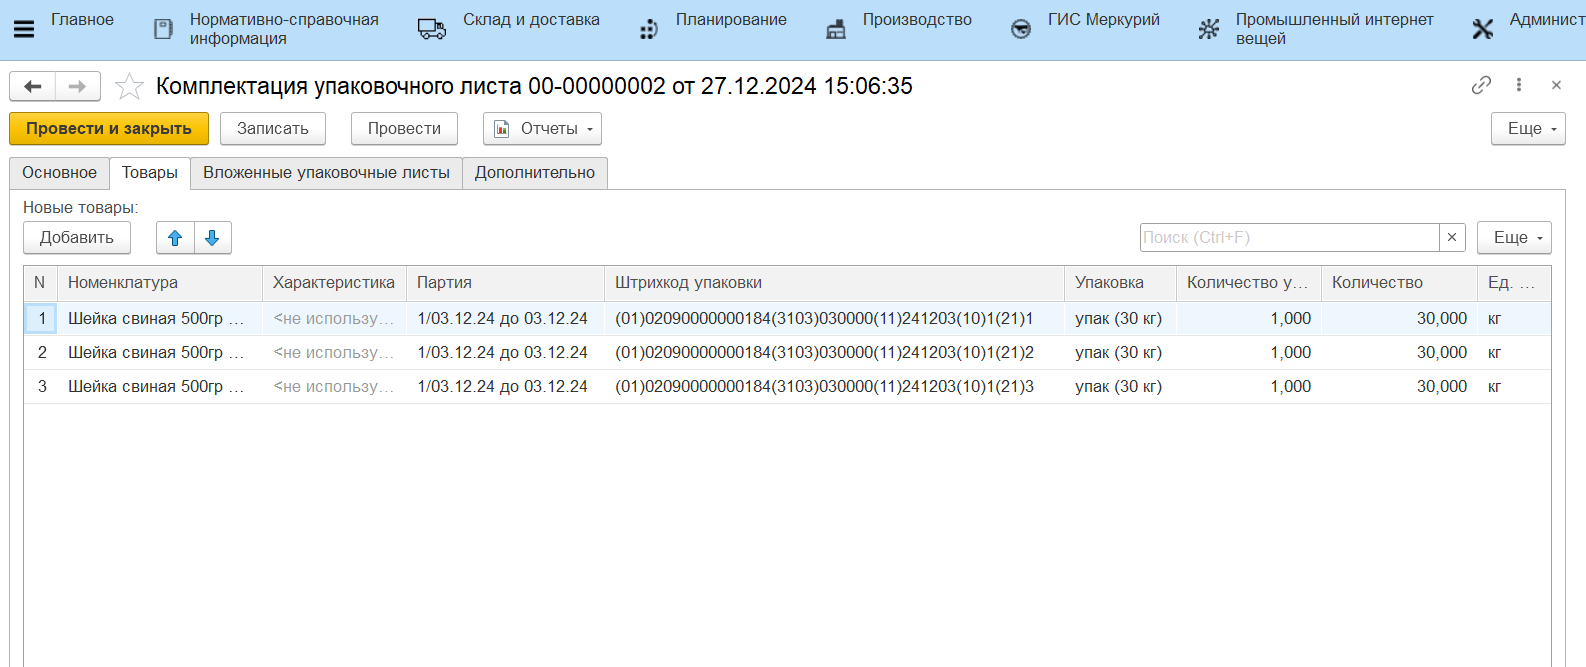Click Характеристика cell in row 3
The height and width of the screenshot is (667, 1586).
(334, 387)
